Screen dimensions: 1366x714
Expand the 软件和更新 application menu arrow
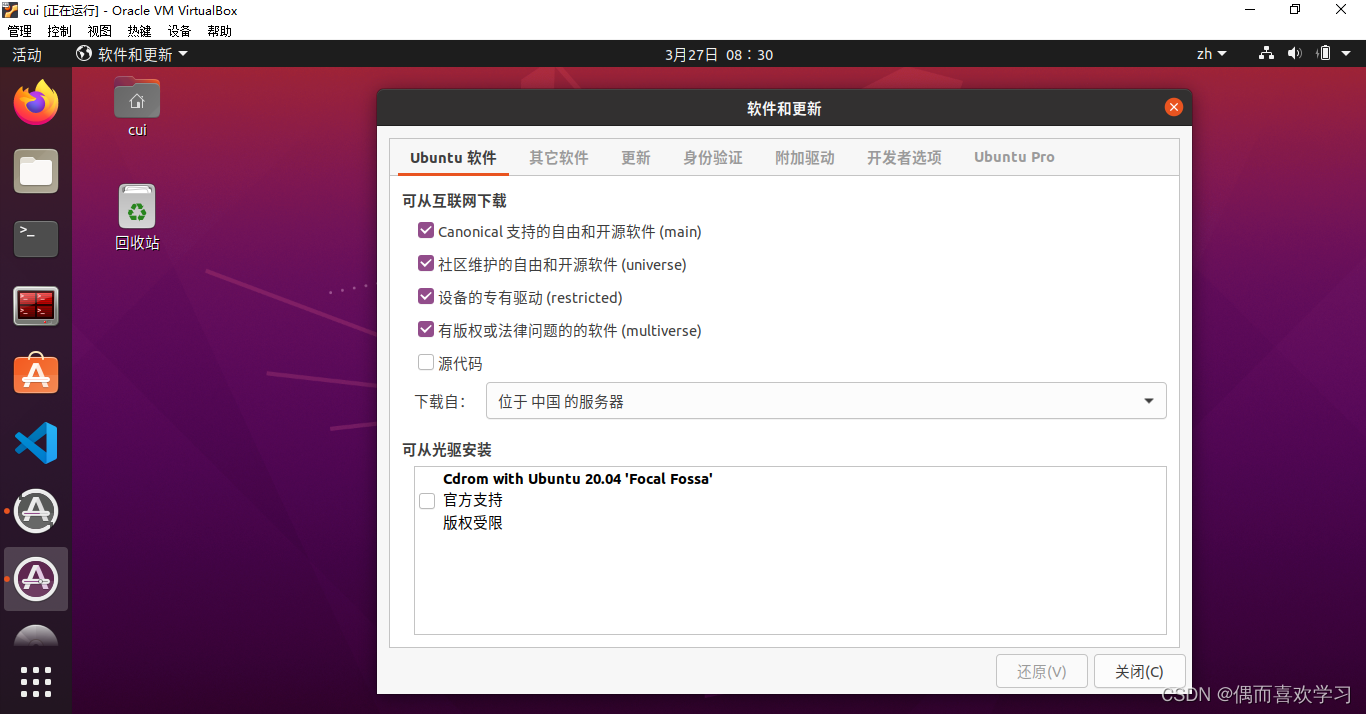pyautogui.click(x=183, y=54)
